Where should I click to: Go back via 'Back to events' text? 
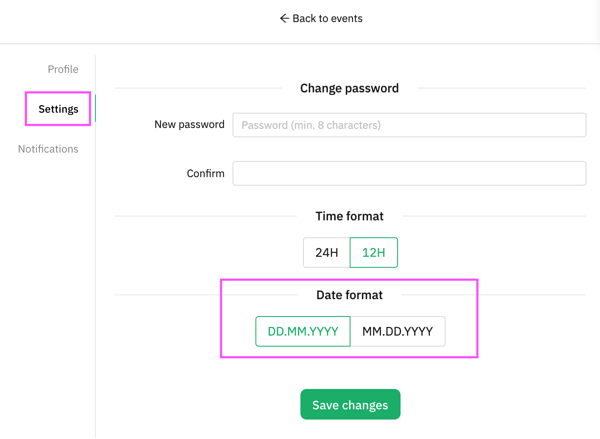(x=327, y=18)
